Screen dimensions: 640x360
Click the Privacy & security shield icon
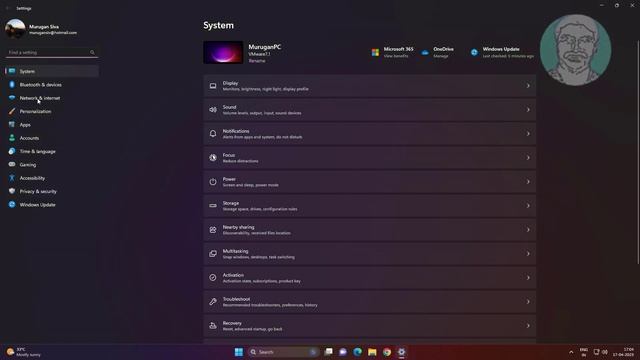point(12,191)
